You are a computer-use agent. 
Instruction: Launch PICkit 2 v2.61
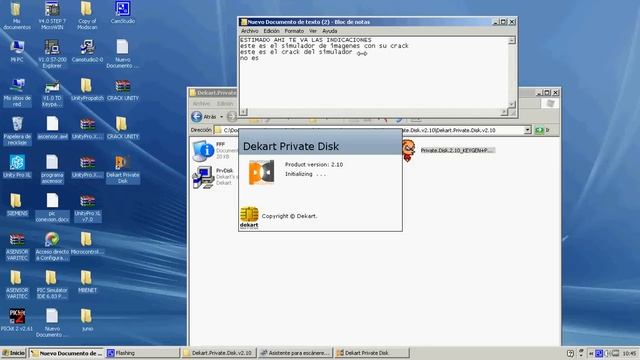coord(17,320)
